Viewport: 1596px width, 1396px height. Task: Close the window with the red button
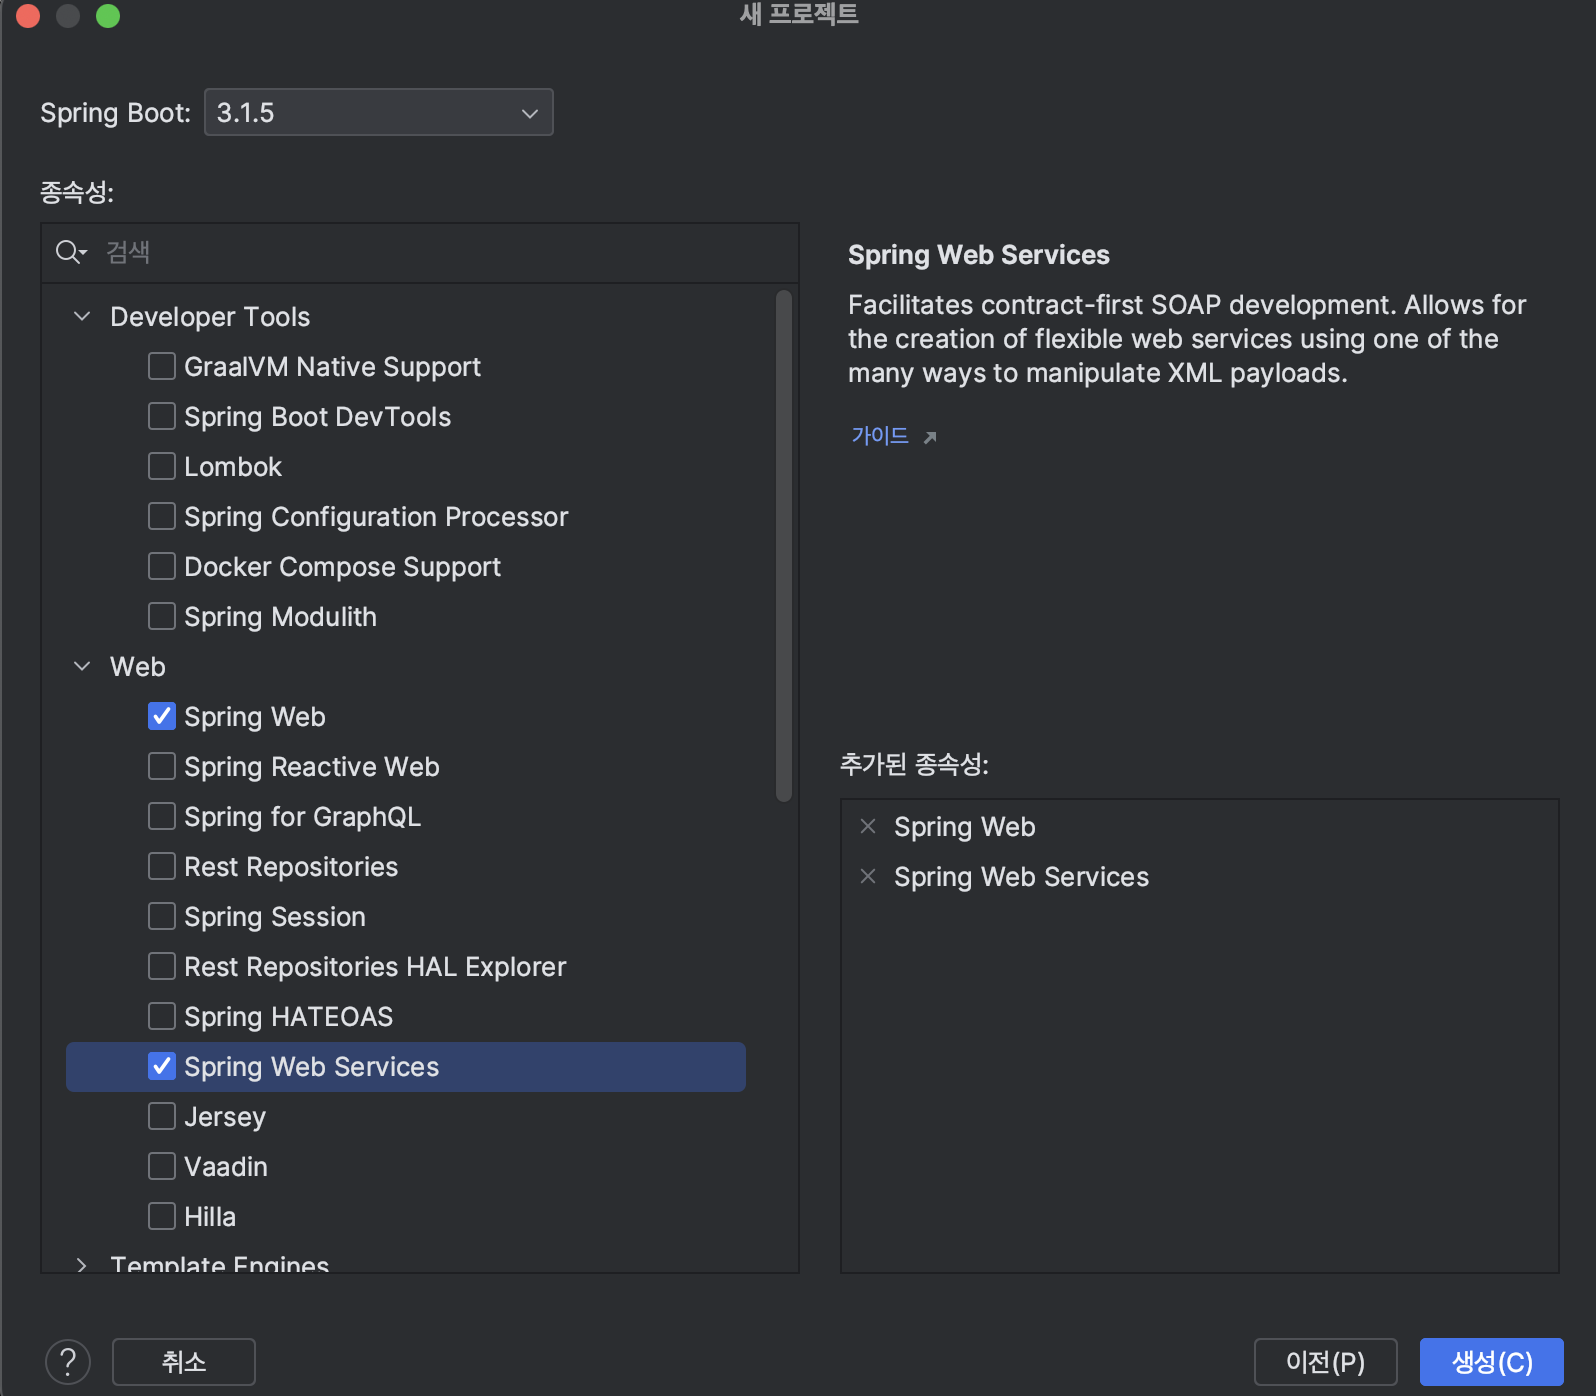(28, 16)
